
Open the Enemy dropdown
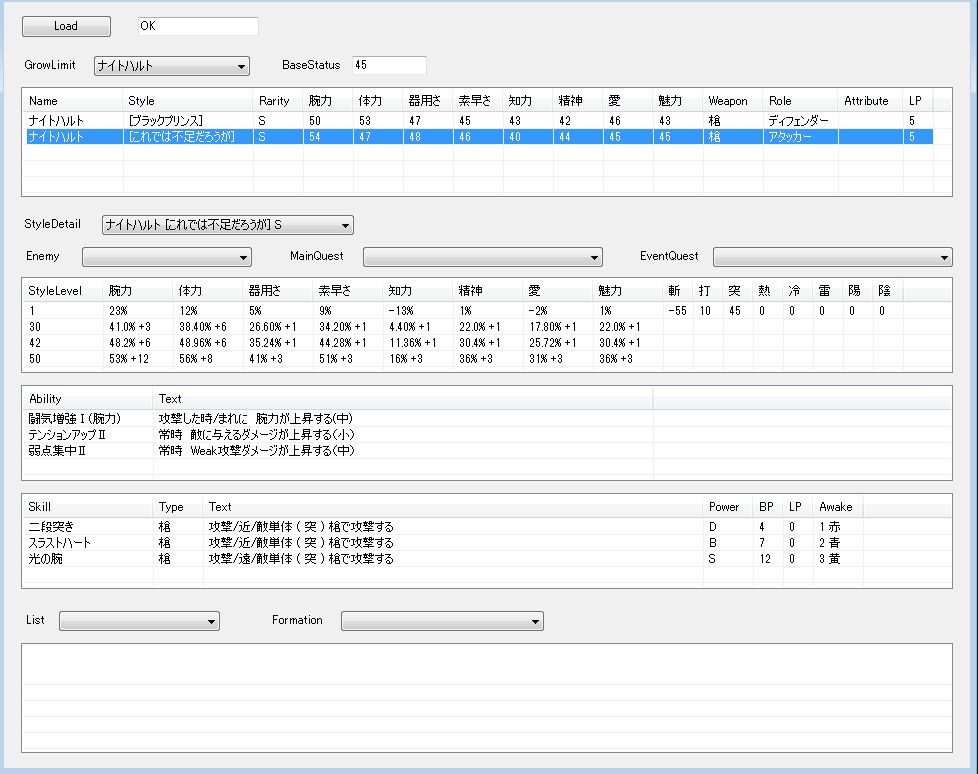click(x=167, y=257)
